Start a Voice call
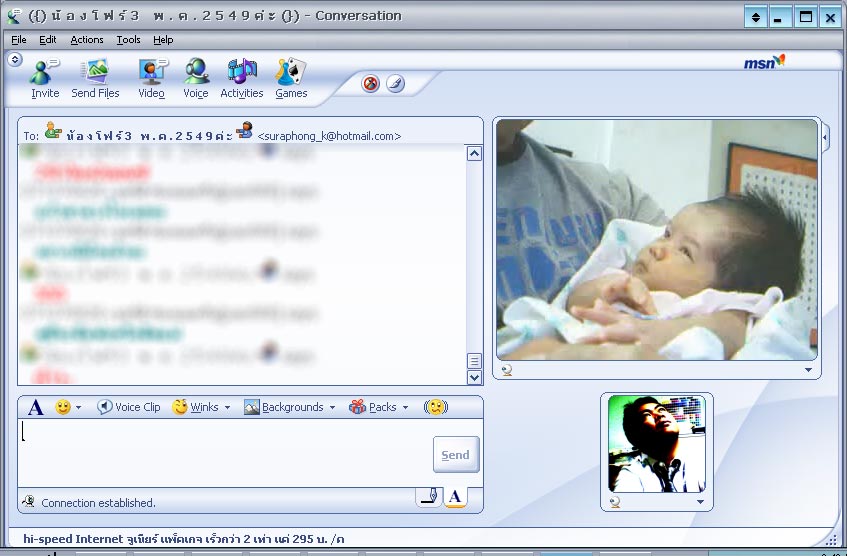 (196, 78)
